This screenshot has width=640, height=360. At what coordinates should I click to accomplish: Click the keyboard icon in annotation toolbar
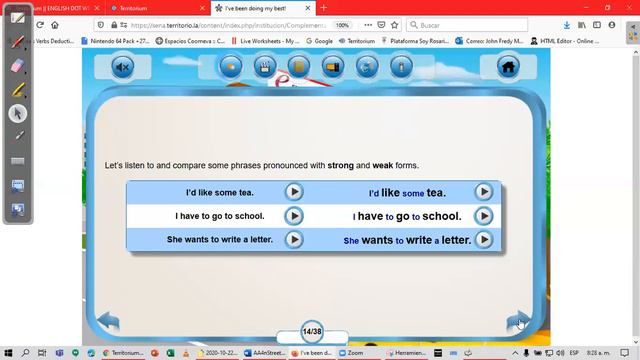point(18,161)
